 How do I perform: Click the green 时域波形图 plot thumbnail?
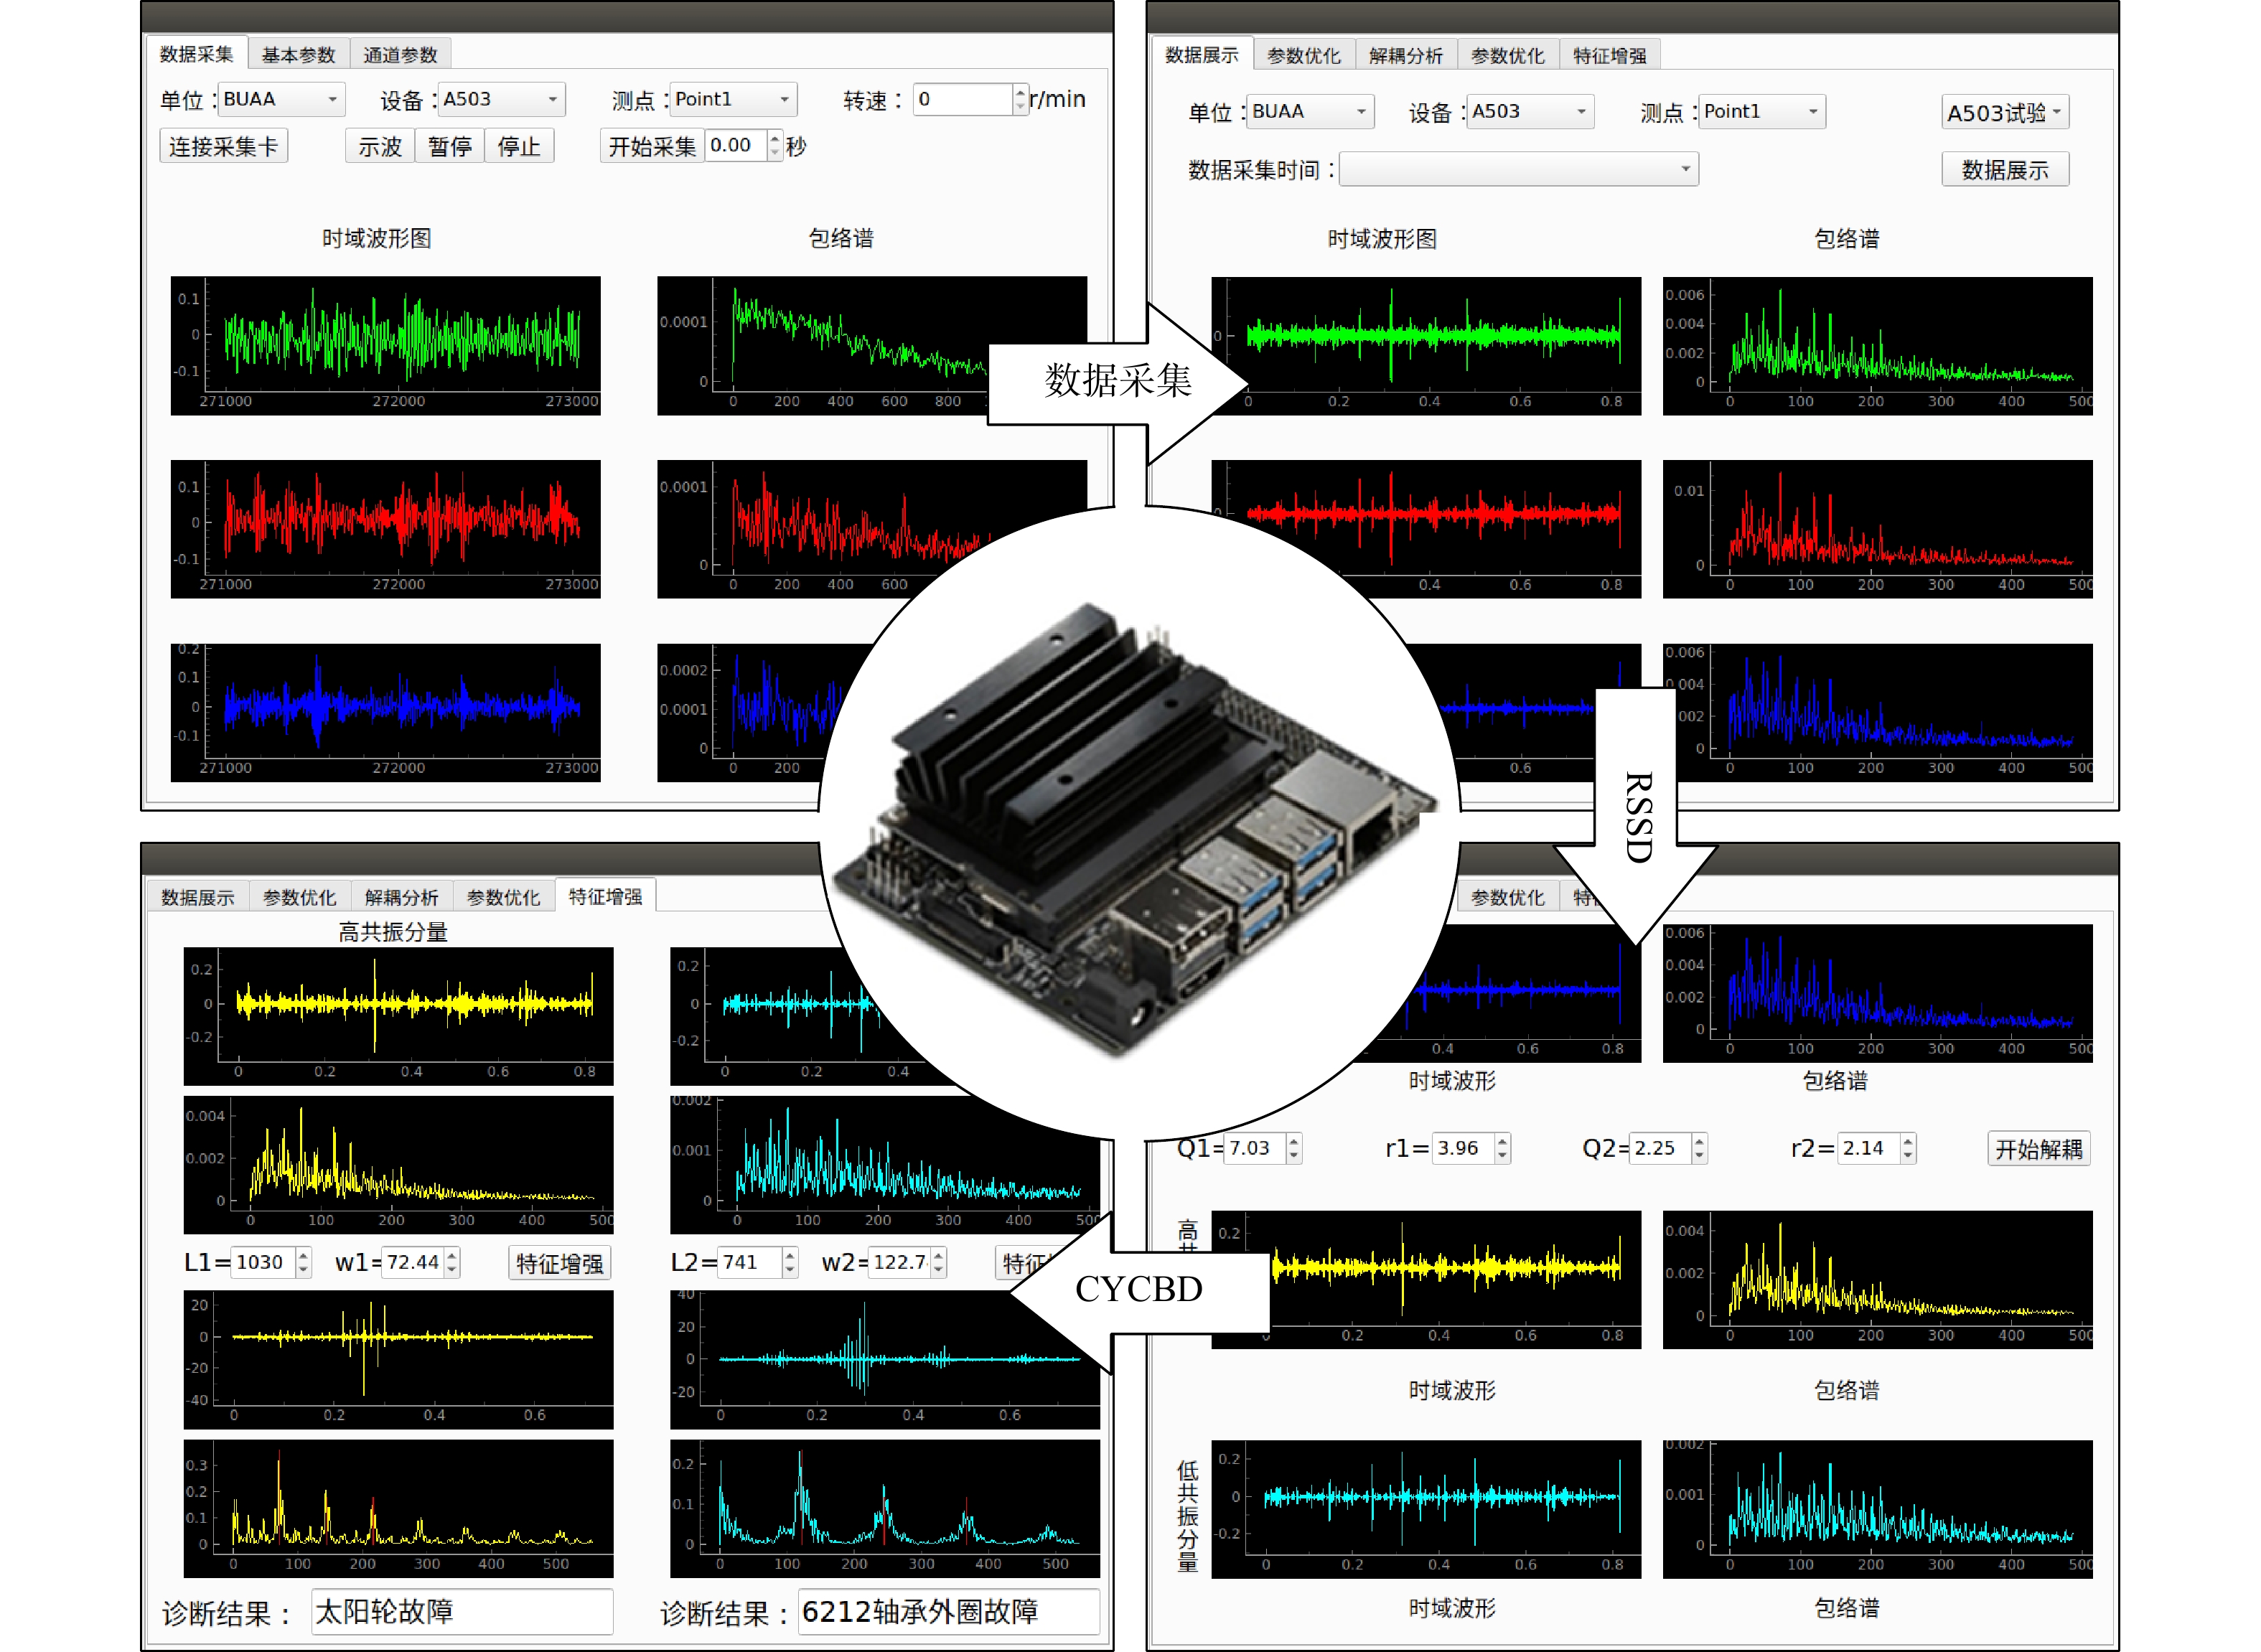385,345
